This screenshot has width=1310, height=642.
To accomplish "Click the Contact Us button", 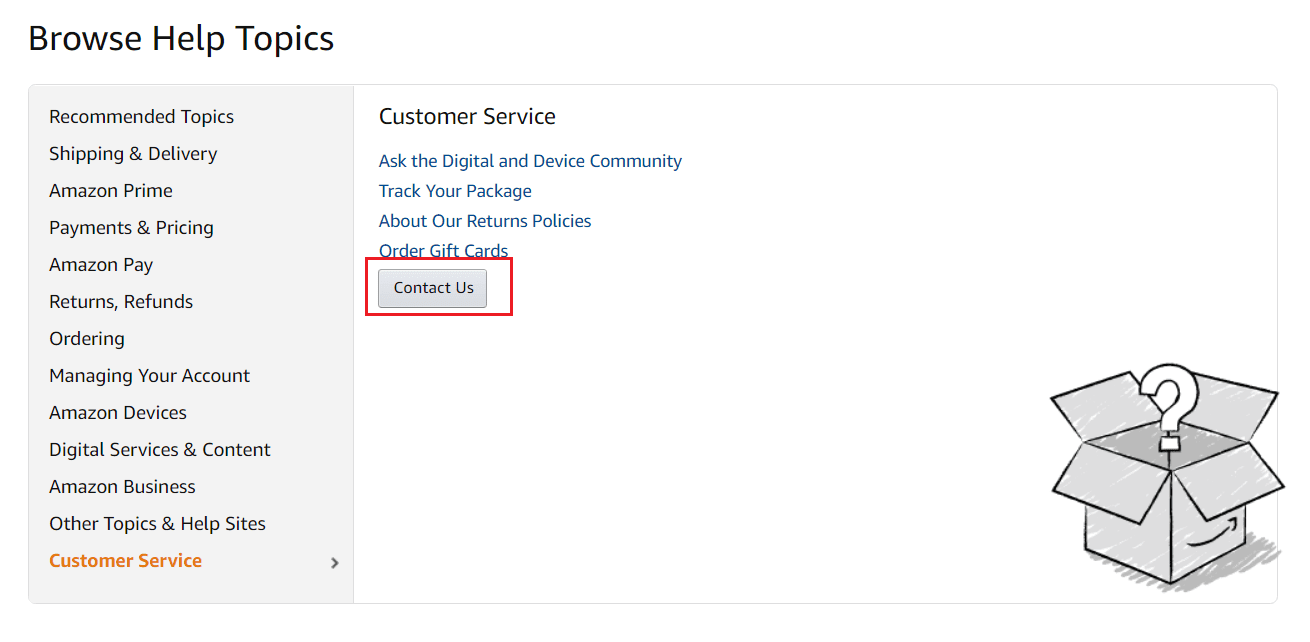I will tap(433, 288).
